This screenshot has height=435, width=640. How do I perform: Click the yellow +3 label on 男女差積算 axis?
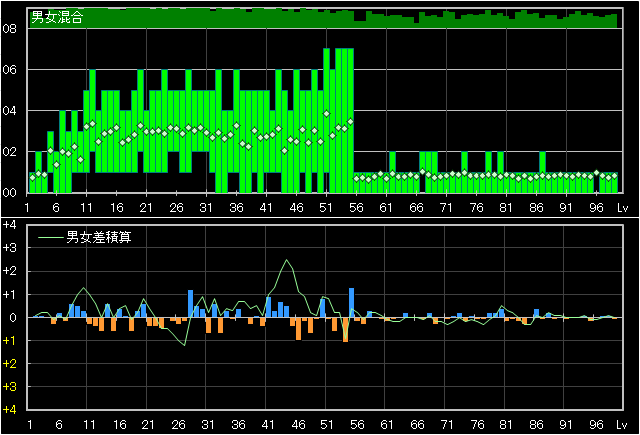tap(10, 386)
